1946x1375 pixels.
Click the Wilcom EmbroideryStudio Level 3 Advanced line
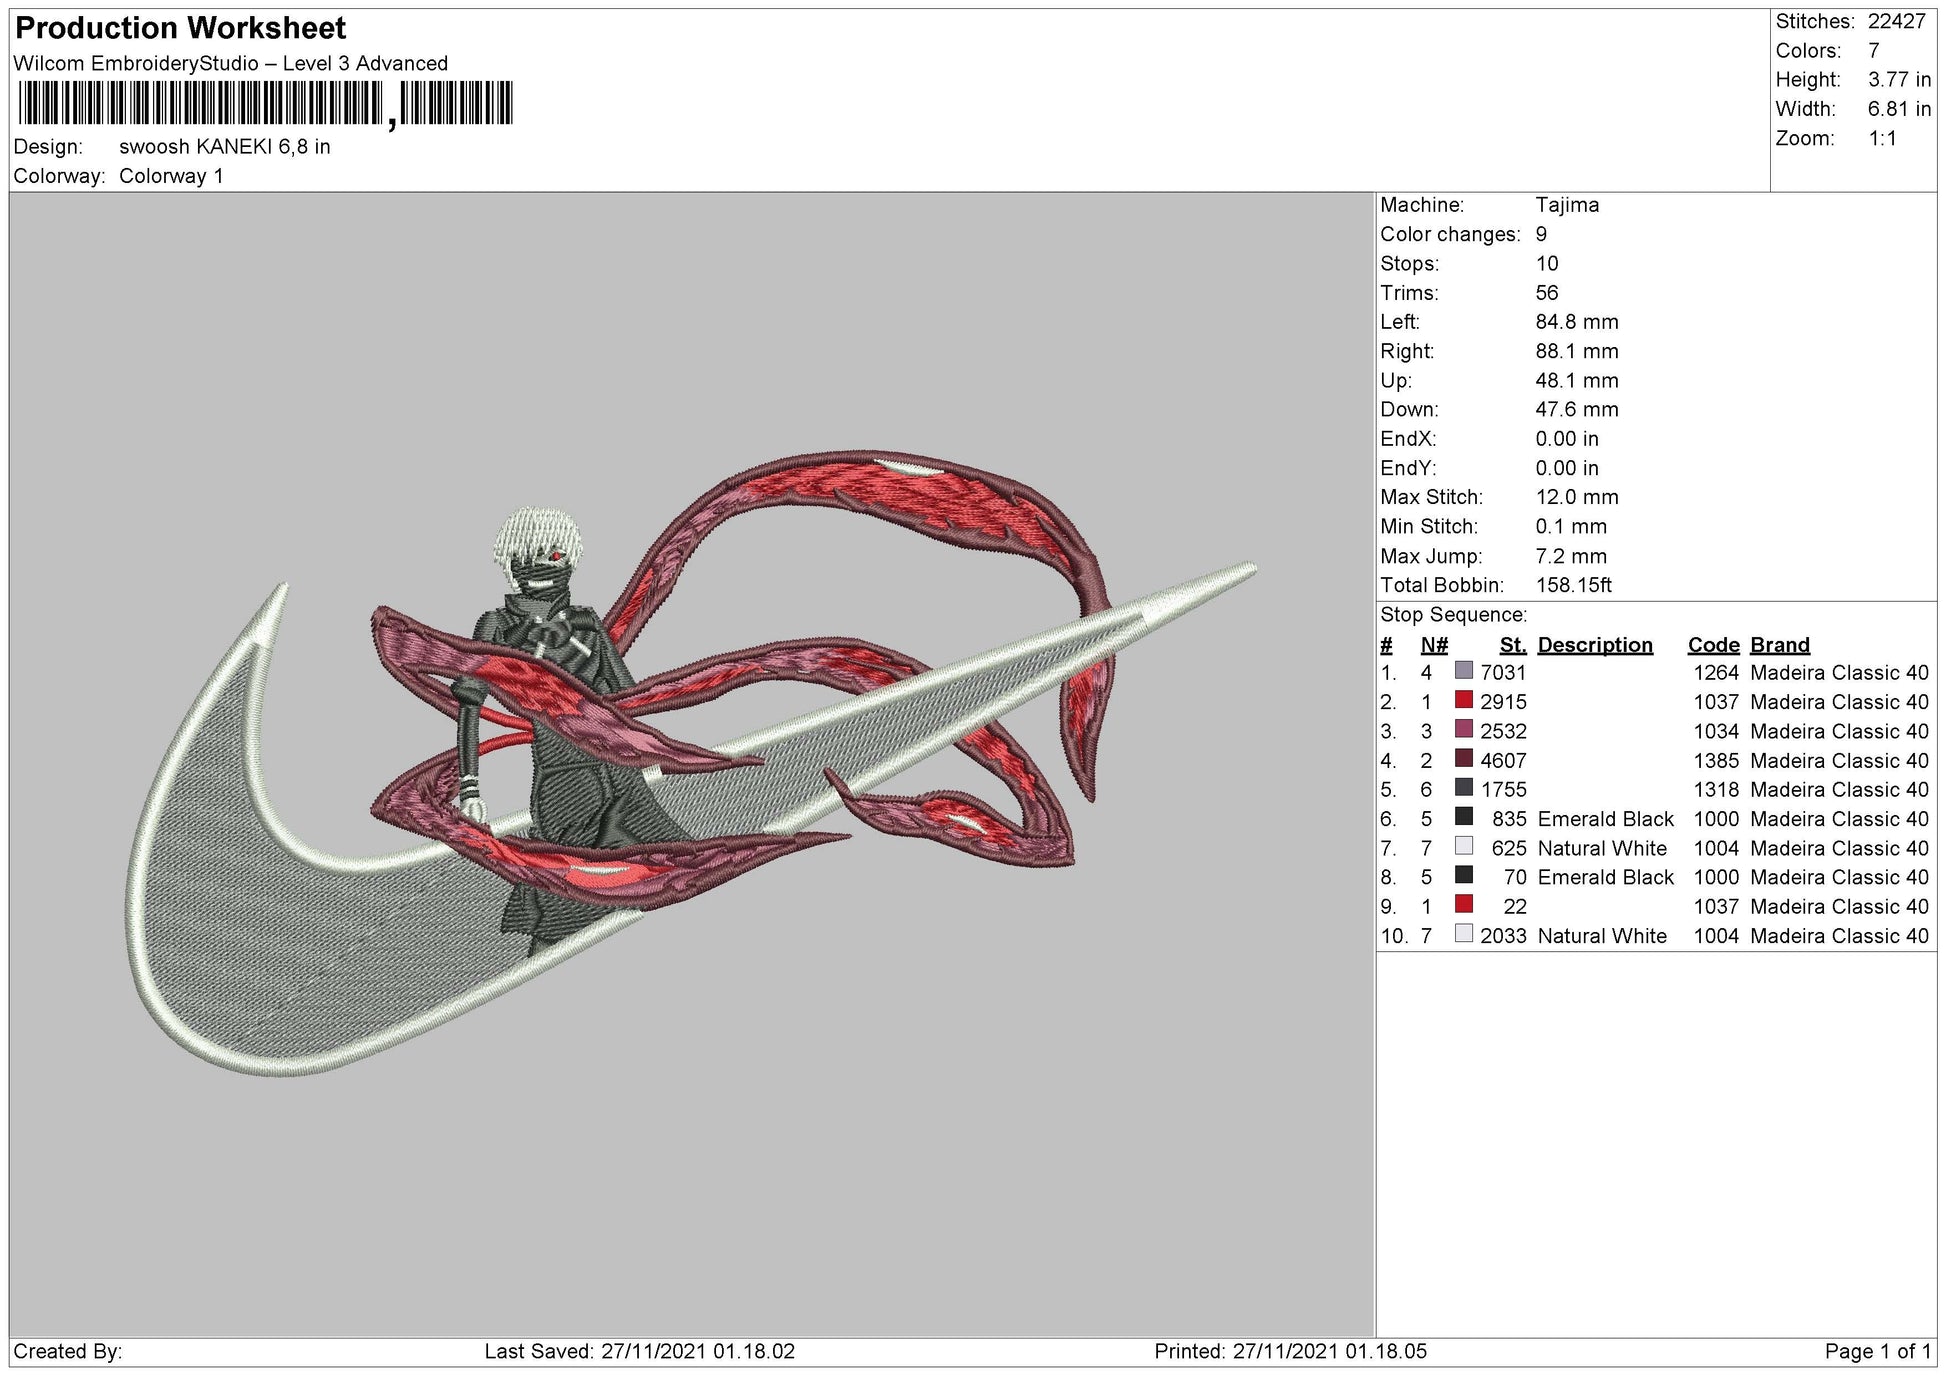coord(231,63)
